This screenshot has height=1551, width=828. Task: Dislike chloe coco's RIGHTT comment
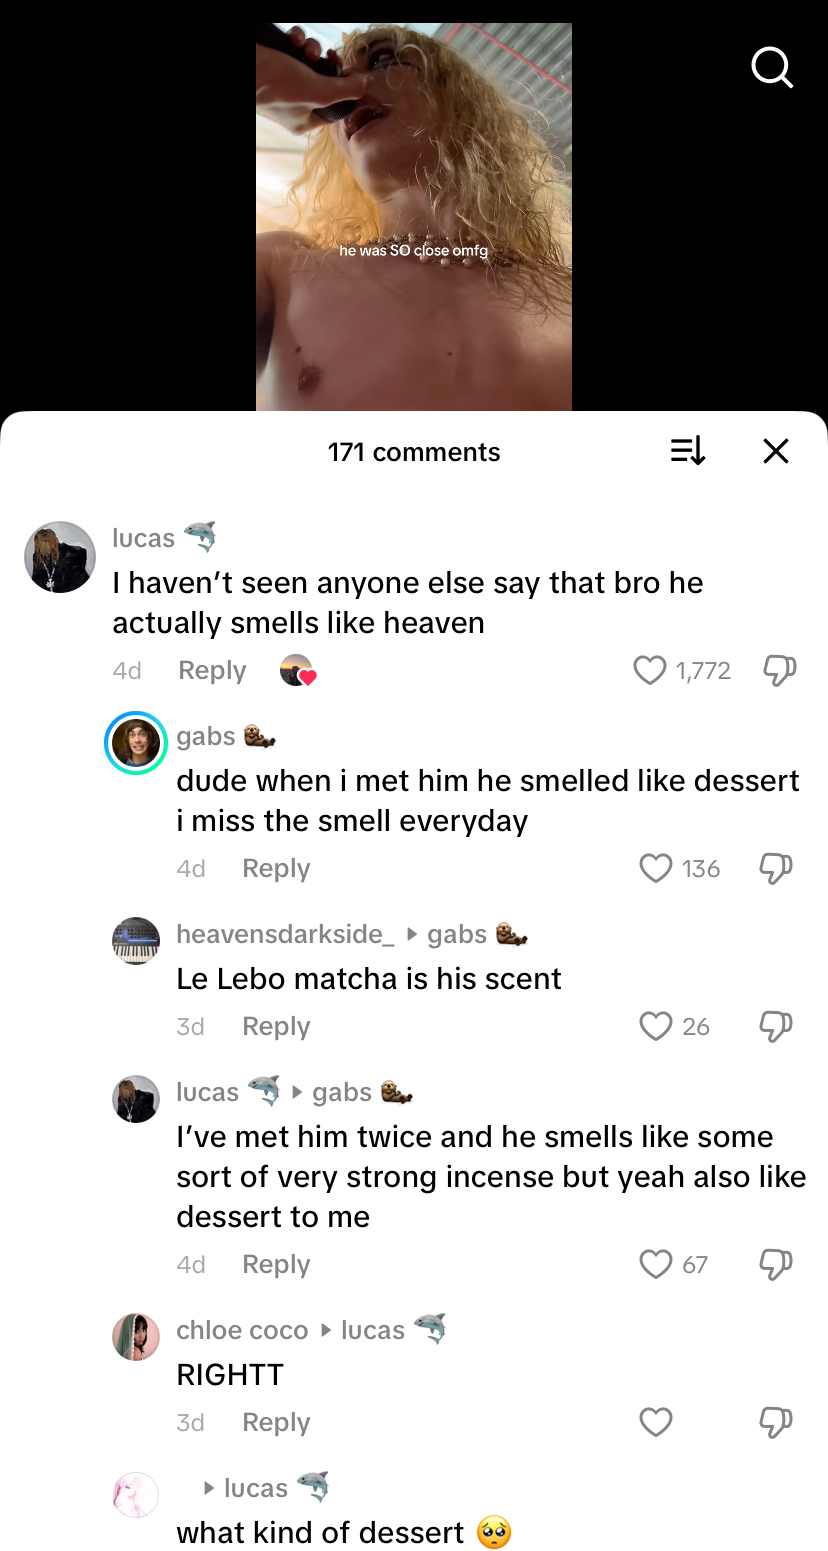776,1422
